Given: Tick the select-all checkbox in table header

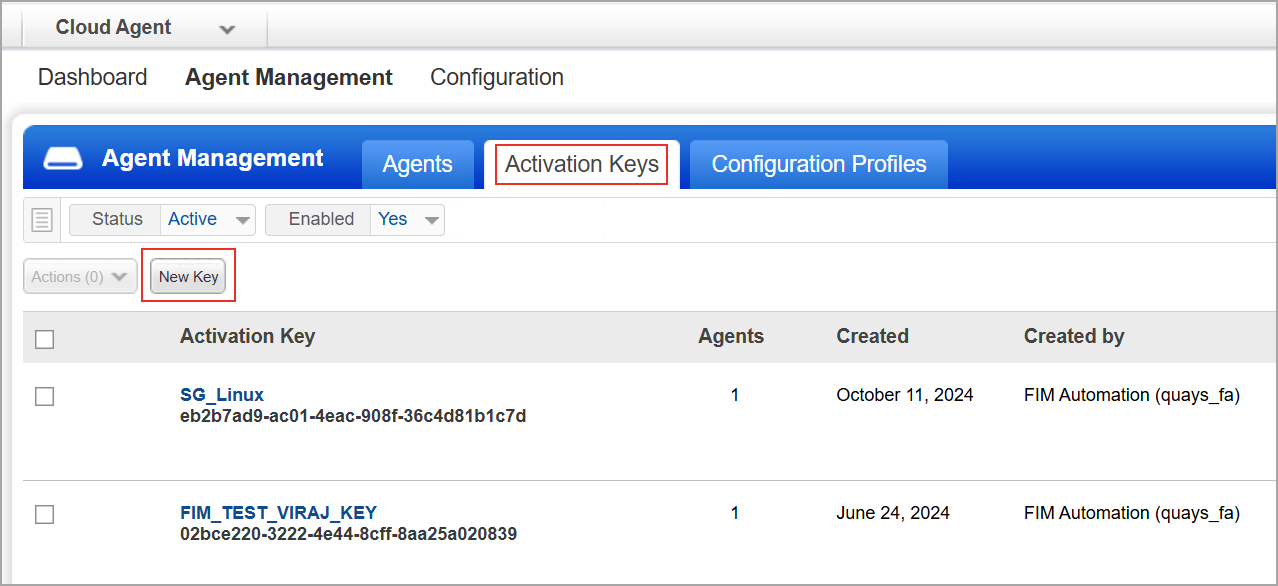Looking at the screenshot, I should (x=44, y=340).
